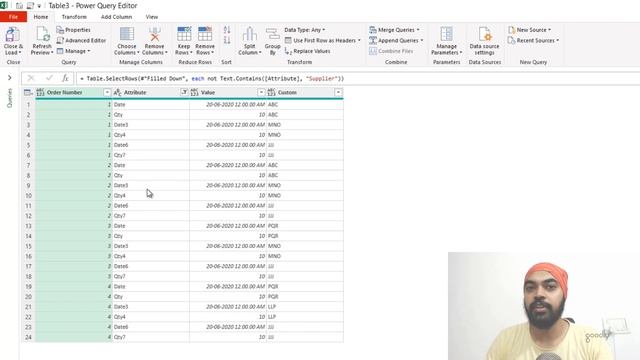Screen dimensions: 640x360
Task: Click the Group By icon
Action: (272, 34)
